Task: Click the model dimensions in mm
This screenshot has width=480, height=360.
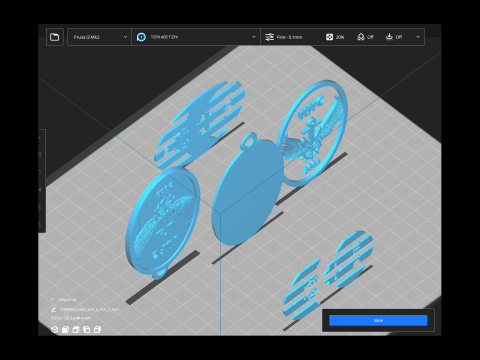Action: [x=70, y=318]
